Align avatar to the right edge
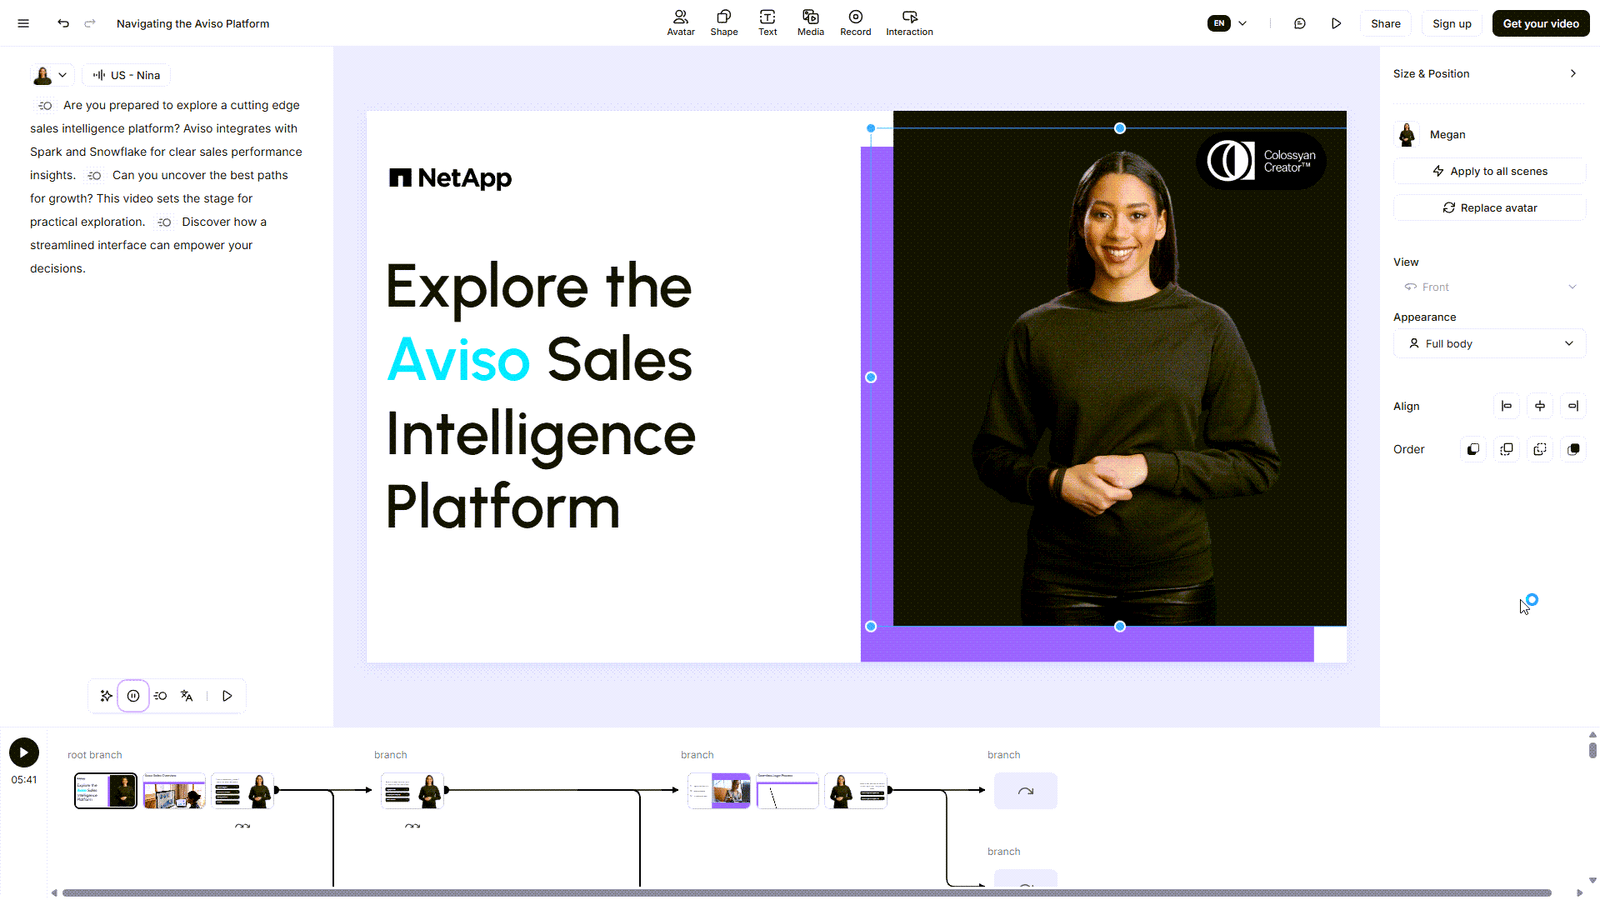The width and height of the screenshot is (1600, 900). 1573,406
